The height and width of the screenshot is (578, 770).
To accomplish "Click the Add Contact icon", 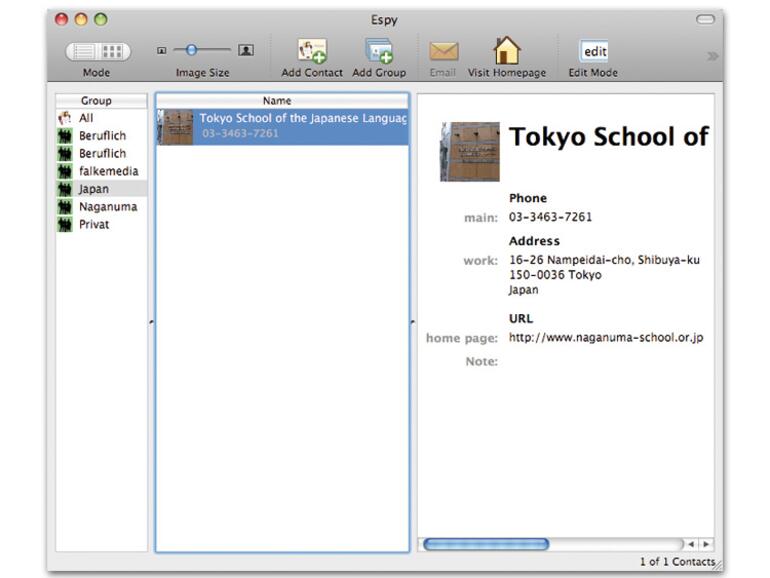I will (312, 51).
